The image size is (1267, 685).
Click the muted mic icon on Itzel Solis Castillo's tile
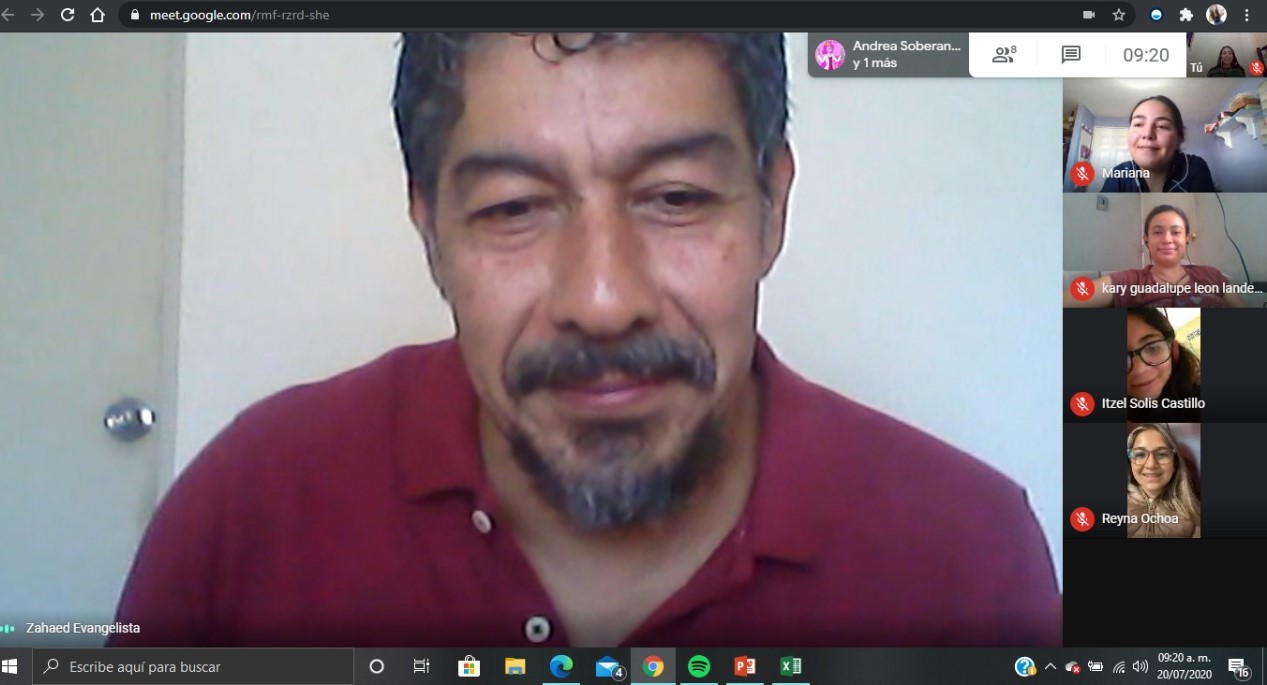[1082, 404]
